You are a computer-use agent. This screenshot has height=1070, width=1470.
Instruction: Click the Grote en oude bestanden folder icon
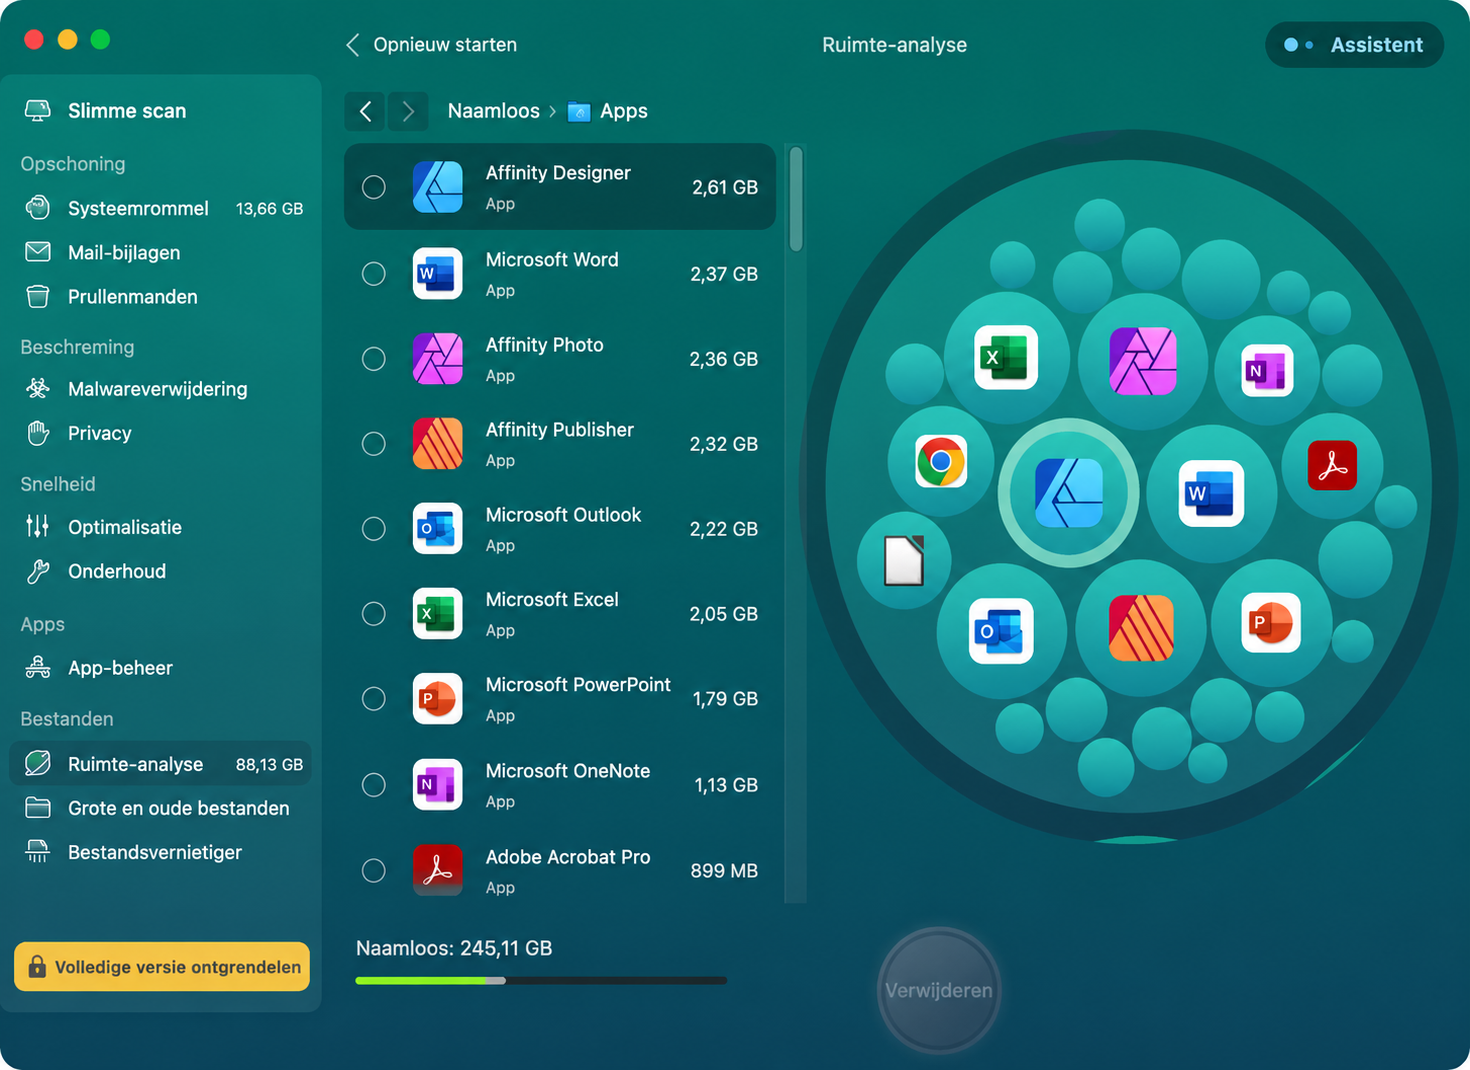[38, 808]
